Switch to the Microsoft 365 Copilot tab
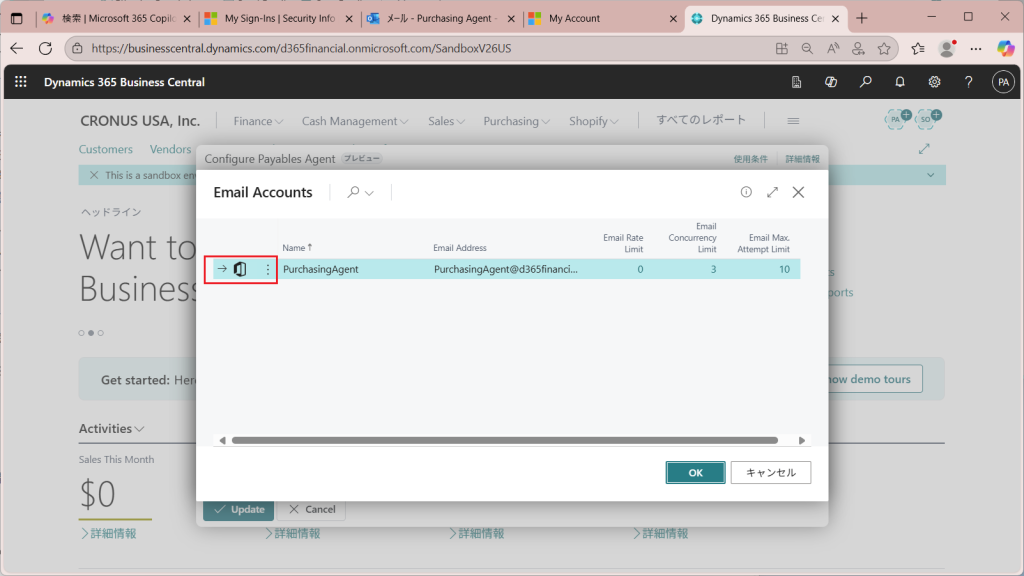The image size is (1024, 576). [x=116, y=18]
